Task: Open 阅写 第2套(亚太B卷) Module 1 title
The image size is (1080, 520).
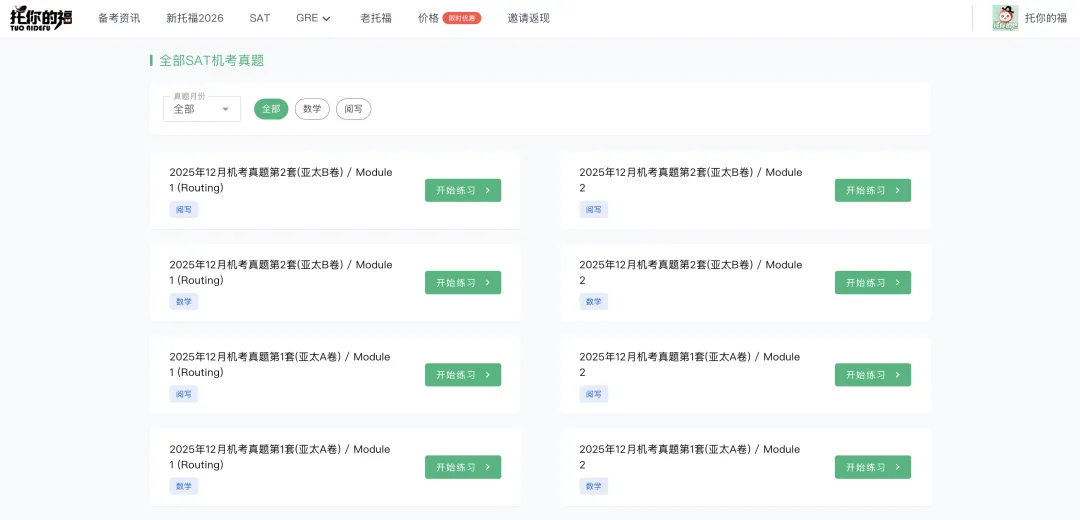Action: pos(281,180)
